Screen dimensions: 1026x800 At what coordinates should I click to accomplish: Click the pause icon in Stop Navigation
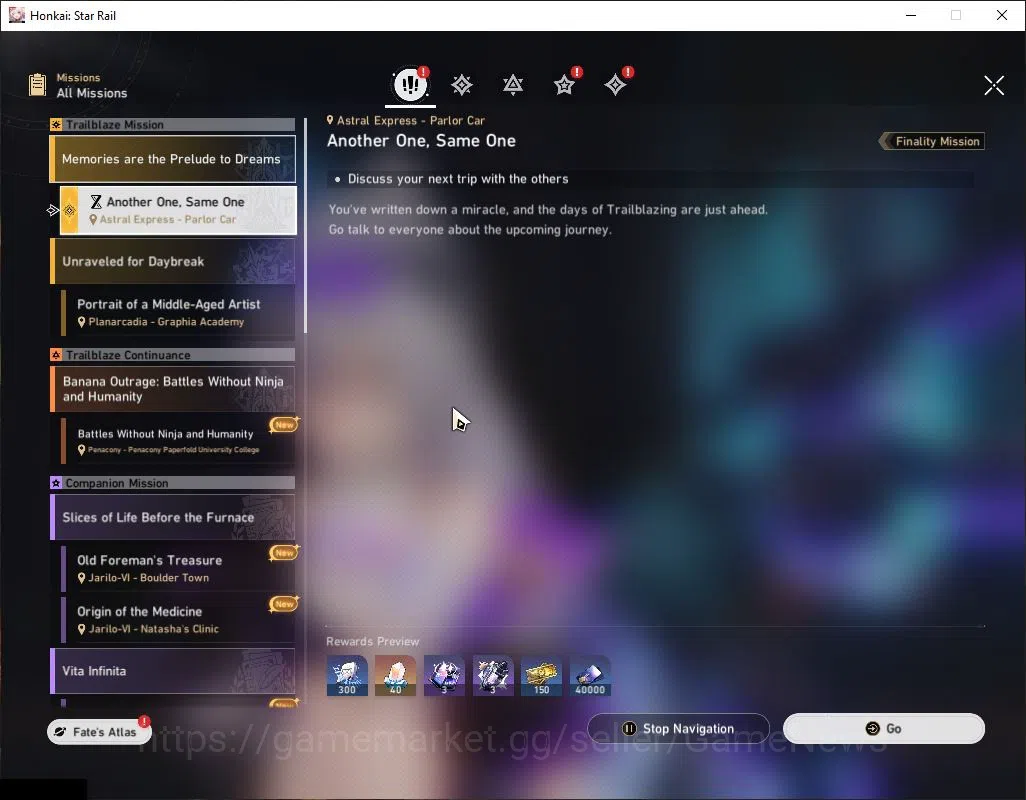629,728
